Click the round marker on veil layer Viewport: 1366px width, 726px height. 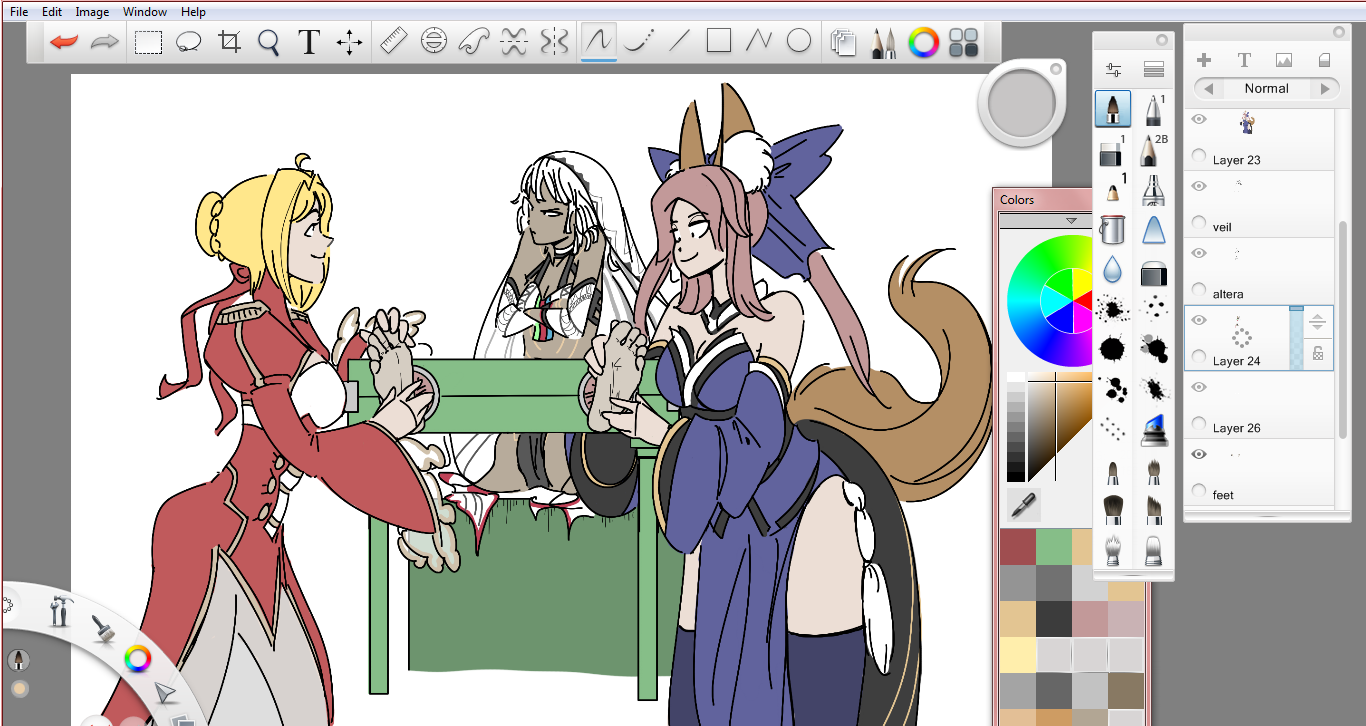1199,223
